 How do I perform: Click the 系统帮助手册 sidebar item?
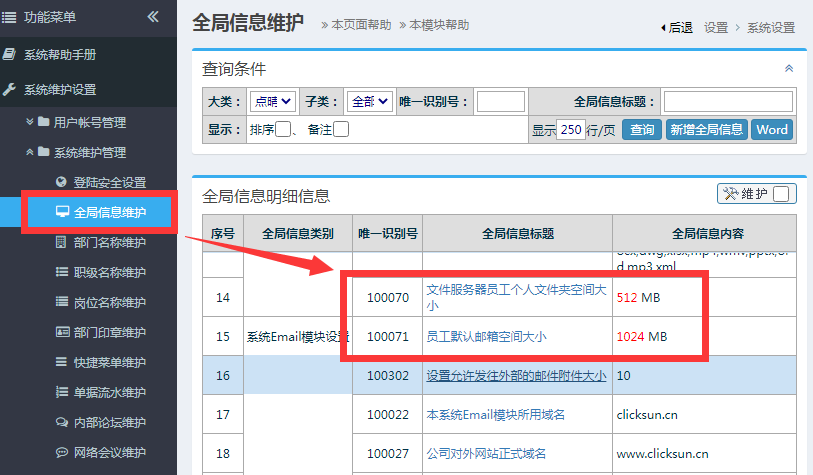pyautogui.click(x=88, y=54)
